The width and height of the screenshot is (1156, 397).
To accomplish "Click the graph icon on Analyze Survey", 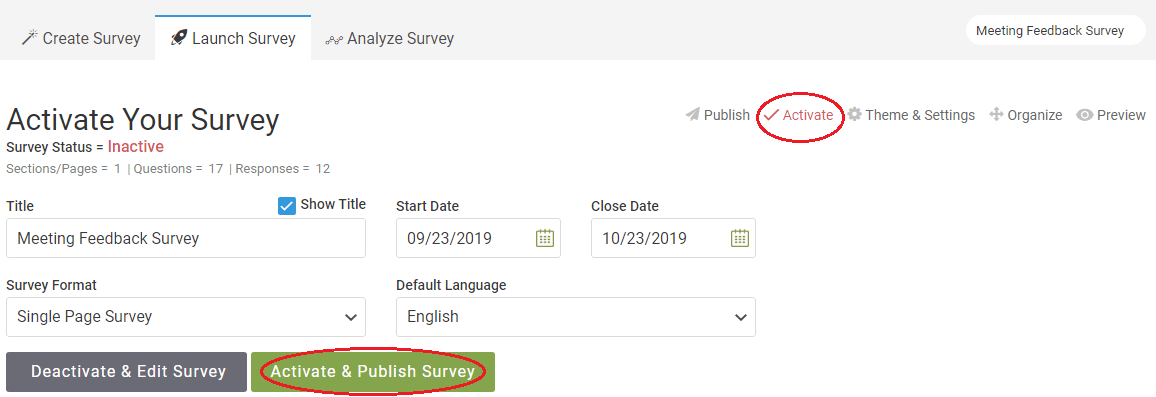I will (x=334, y=38).
